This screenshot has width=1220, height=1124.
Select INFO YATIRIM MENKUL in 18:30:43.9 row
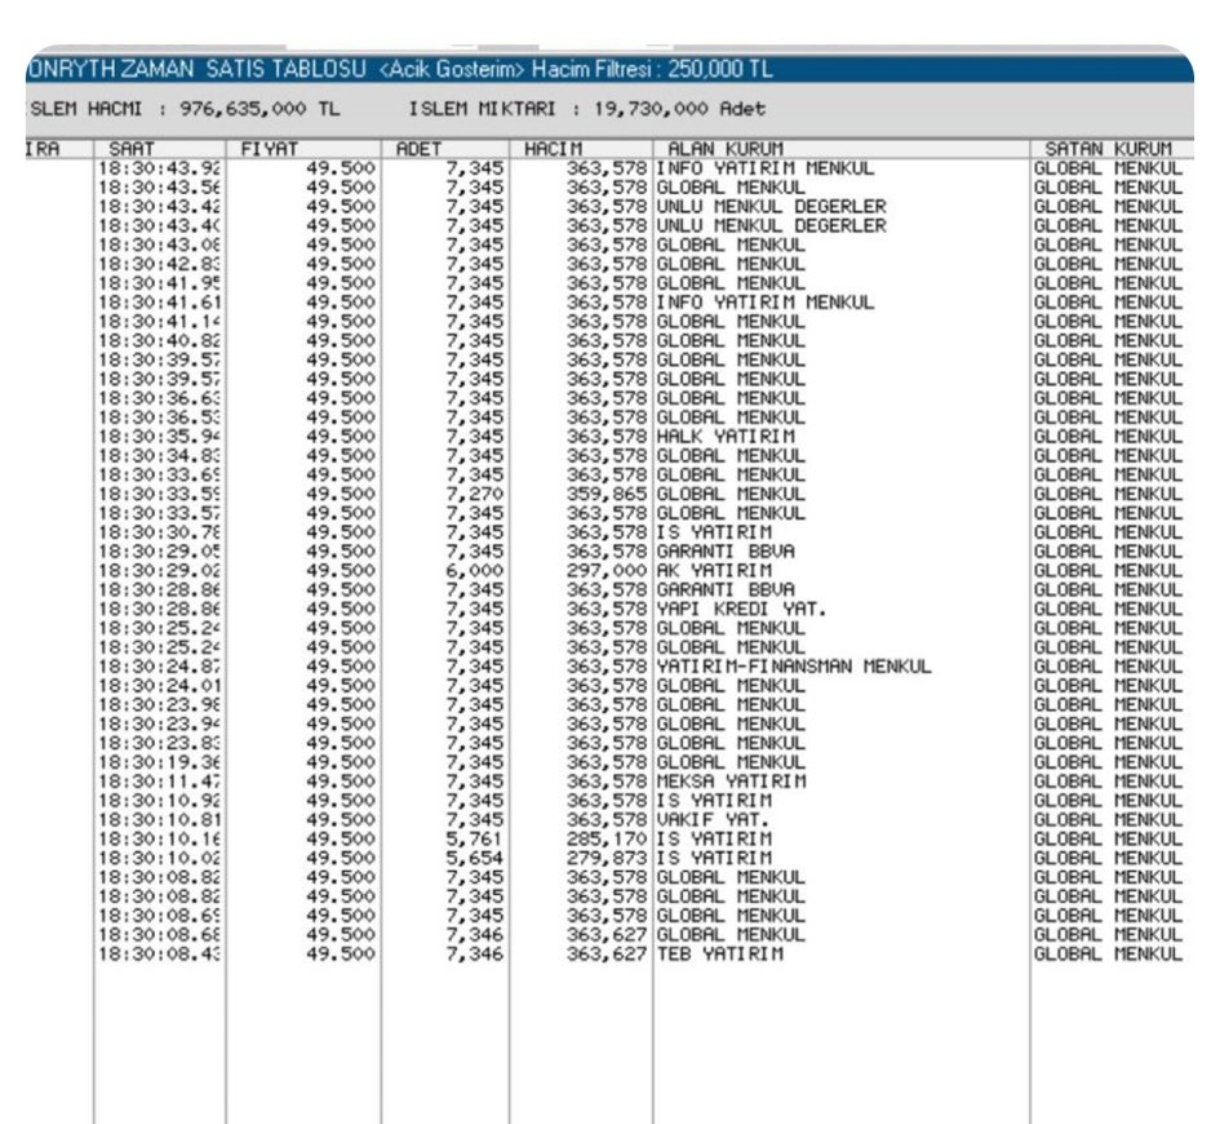click(x=765, y=168)
